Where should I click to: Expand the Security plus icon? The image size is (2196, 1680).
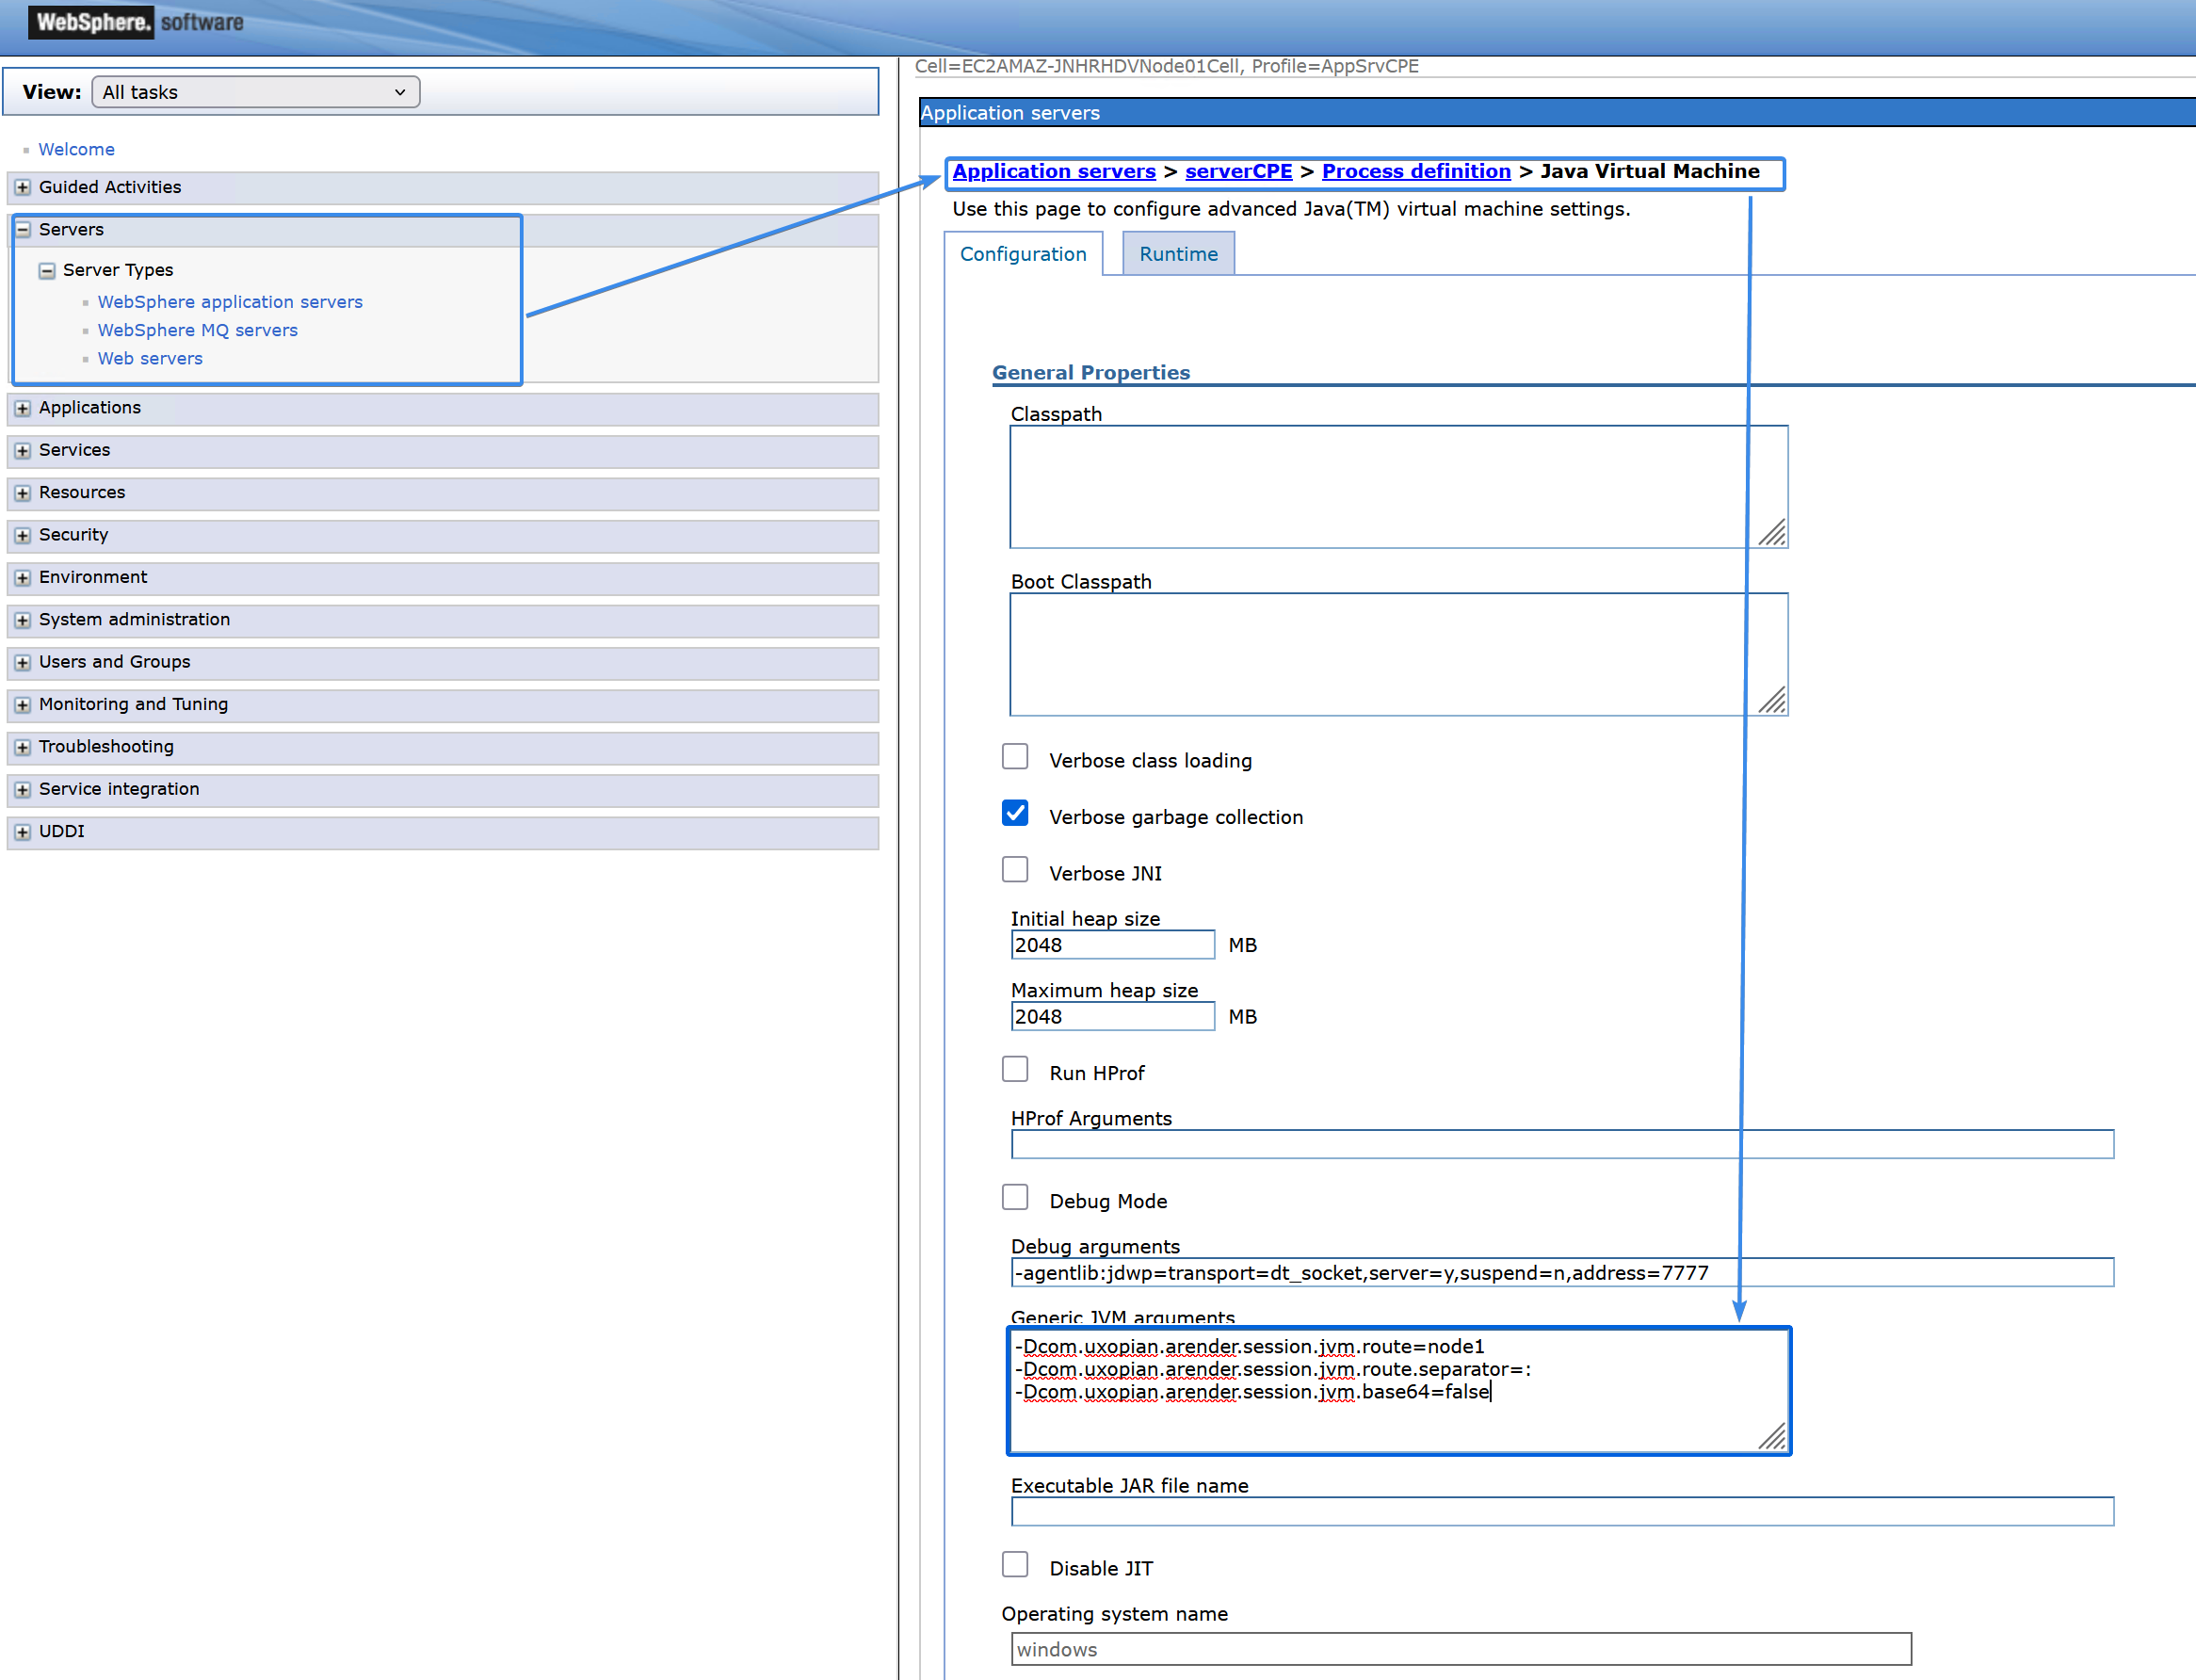pos(22,535)
